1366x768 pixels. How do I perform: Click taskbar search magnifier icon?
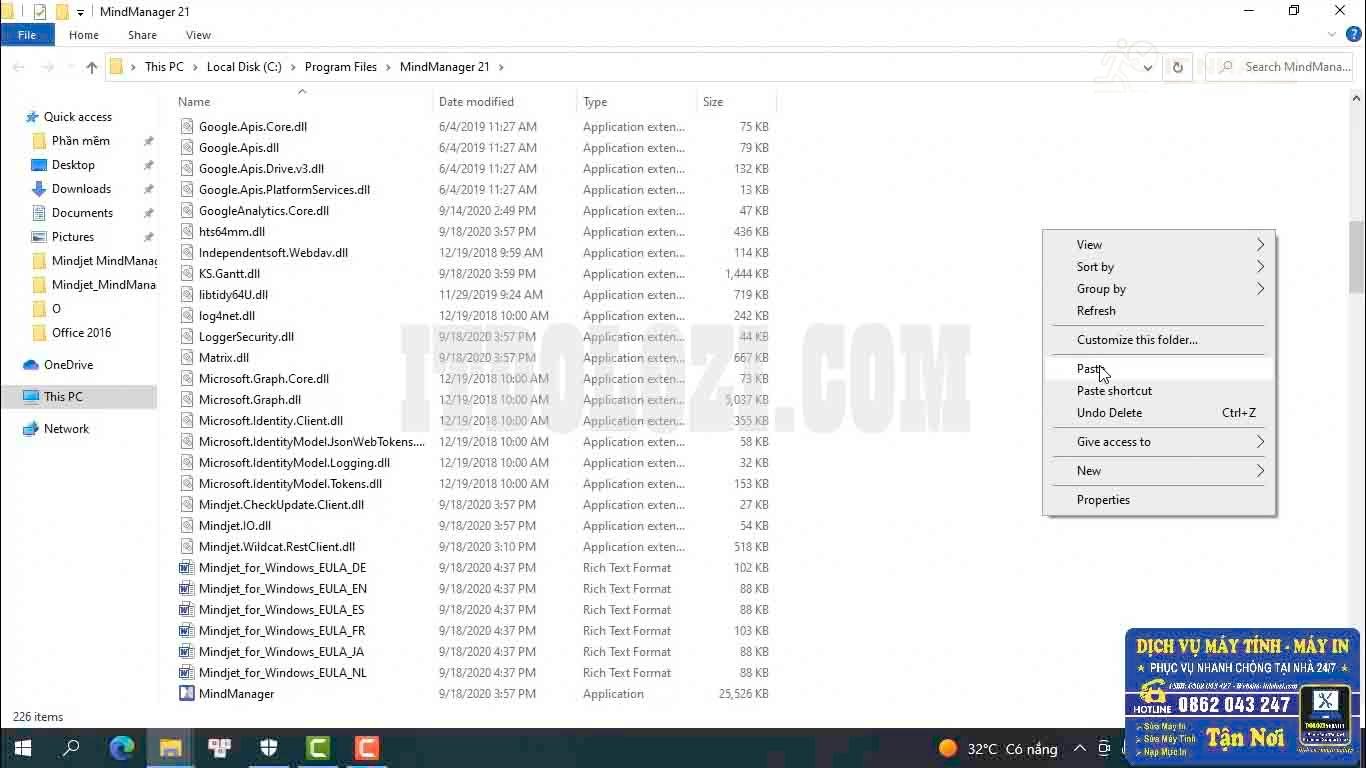(x=71, y=748)
